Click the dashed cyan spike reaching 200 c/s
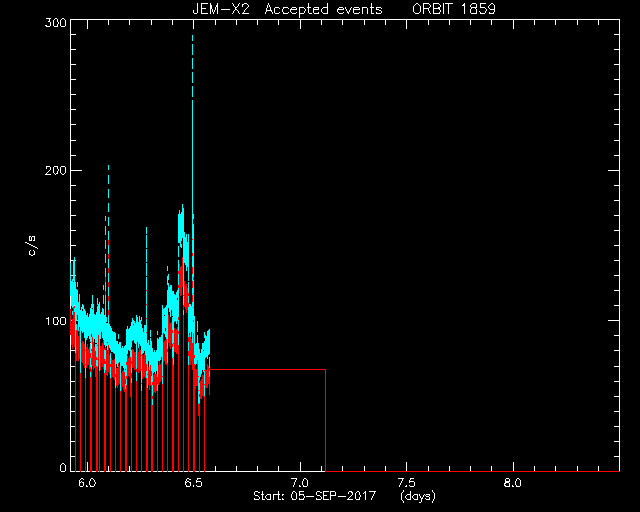This screenshot has height=512, width=640. (x=108, y=204)
